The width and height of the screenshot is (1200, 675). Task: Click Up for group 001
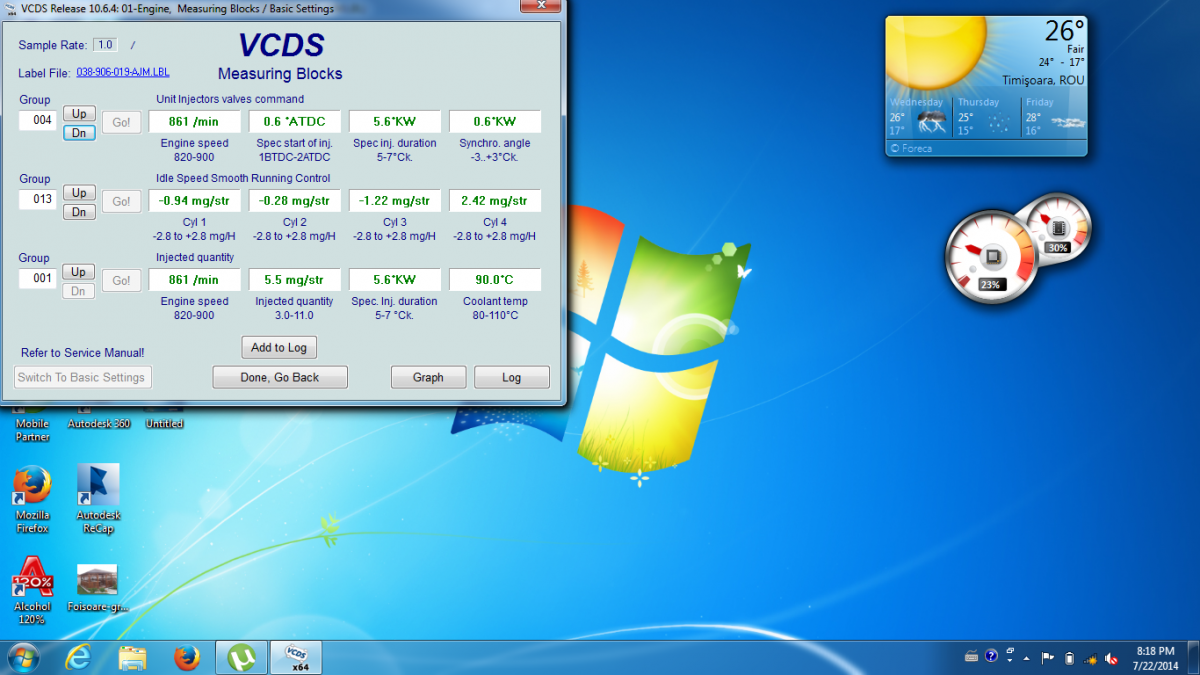(79, 271)
